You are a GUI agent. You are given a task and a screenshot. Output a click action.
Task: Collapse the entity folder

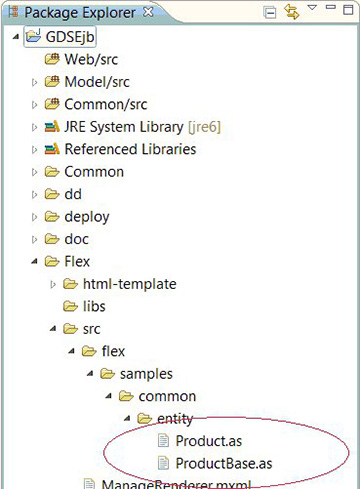point(127,419)
